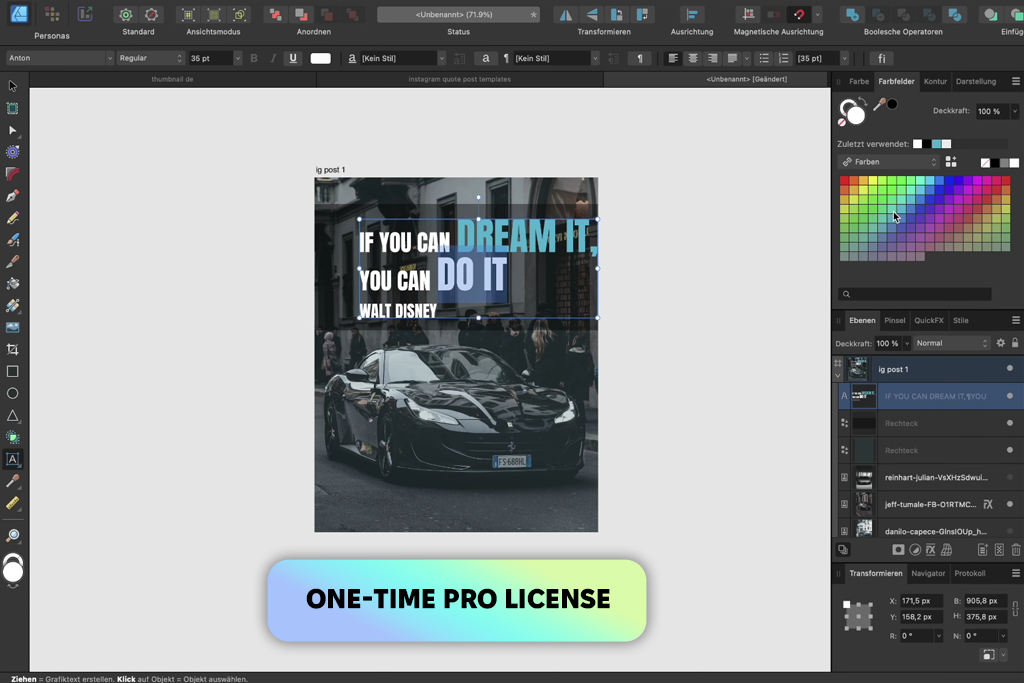Switch to the QuickFX tab
The image size is (1024, 683).
tap(929, 321)
